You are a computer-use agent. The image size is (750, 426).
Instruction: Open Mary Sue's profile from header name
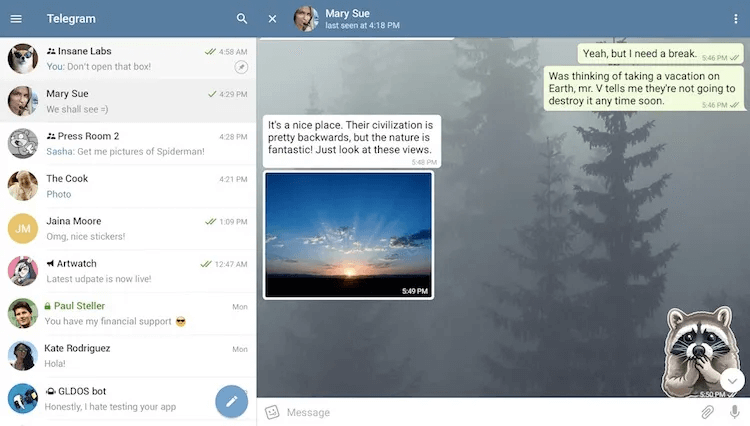347,13
